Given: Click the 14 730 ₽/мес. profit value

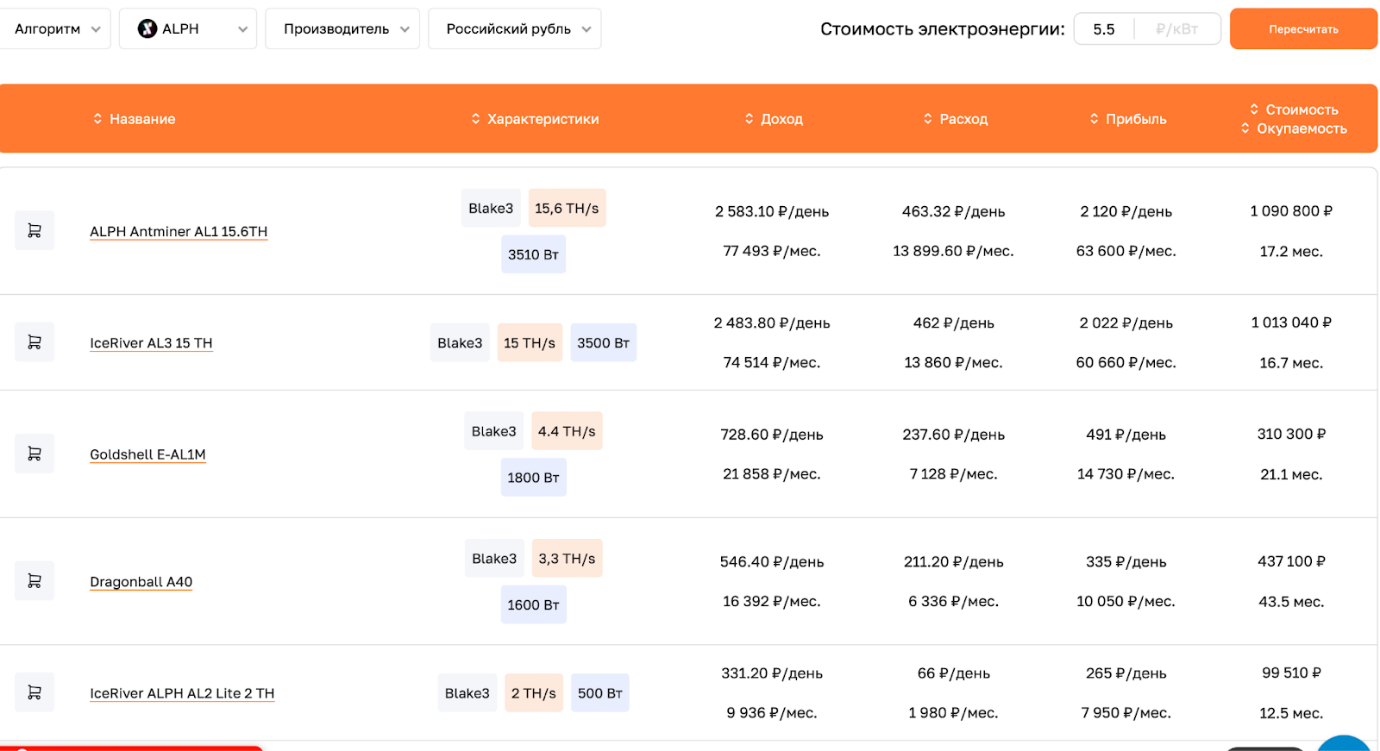Looking at the screenshot, I should (1126, 474).
